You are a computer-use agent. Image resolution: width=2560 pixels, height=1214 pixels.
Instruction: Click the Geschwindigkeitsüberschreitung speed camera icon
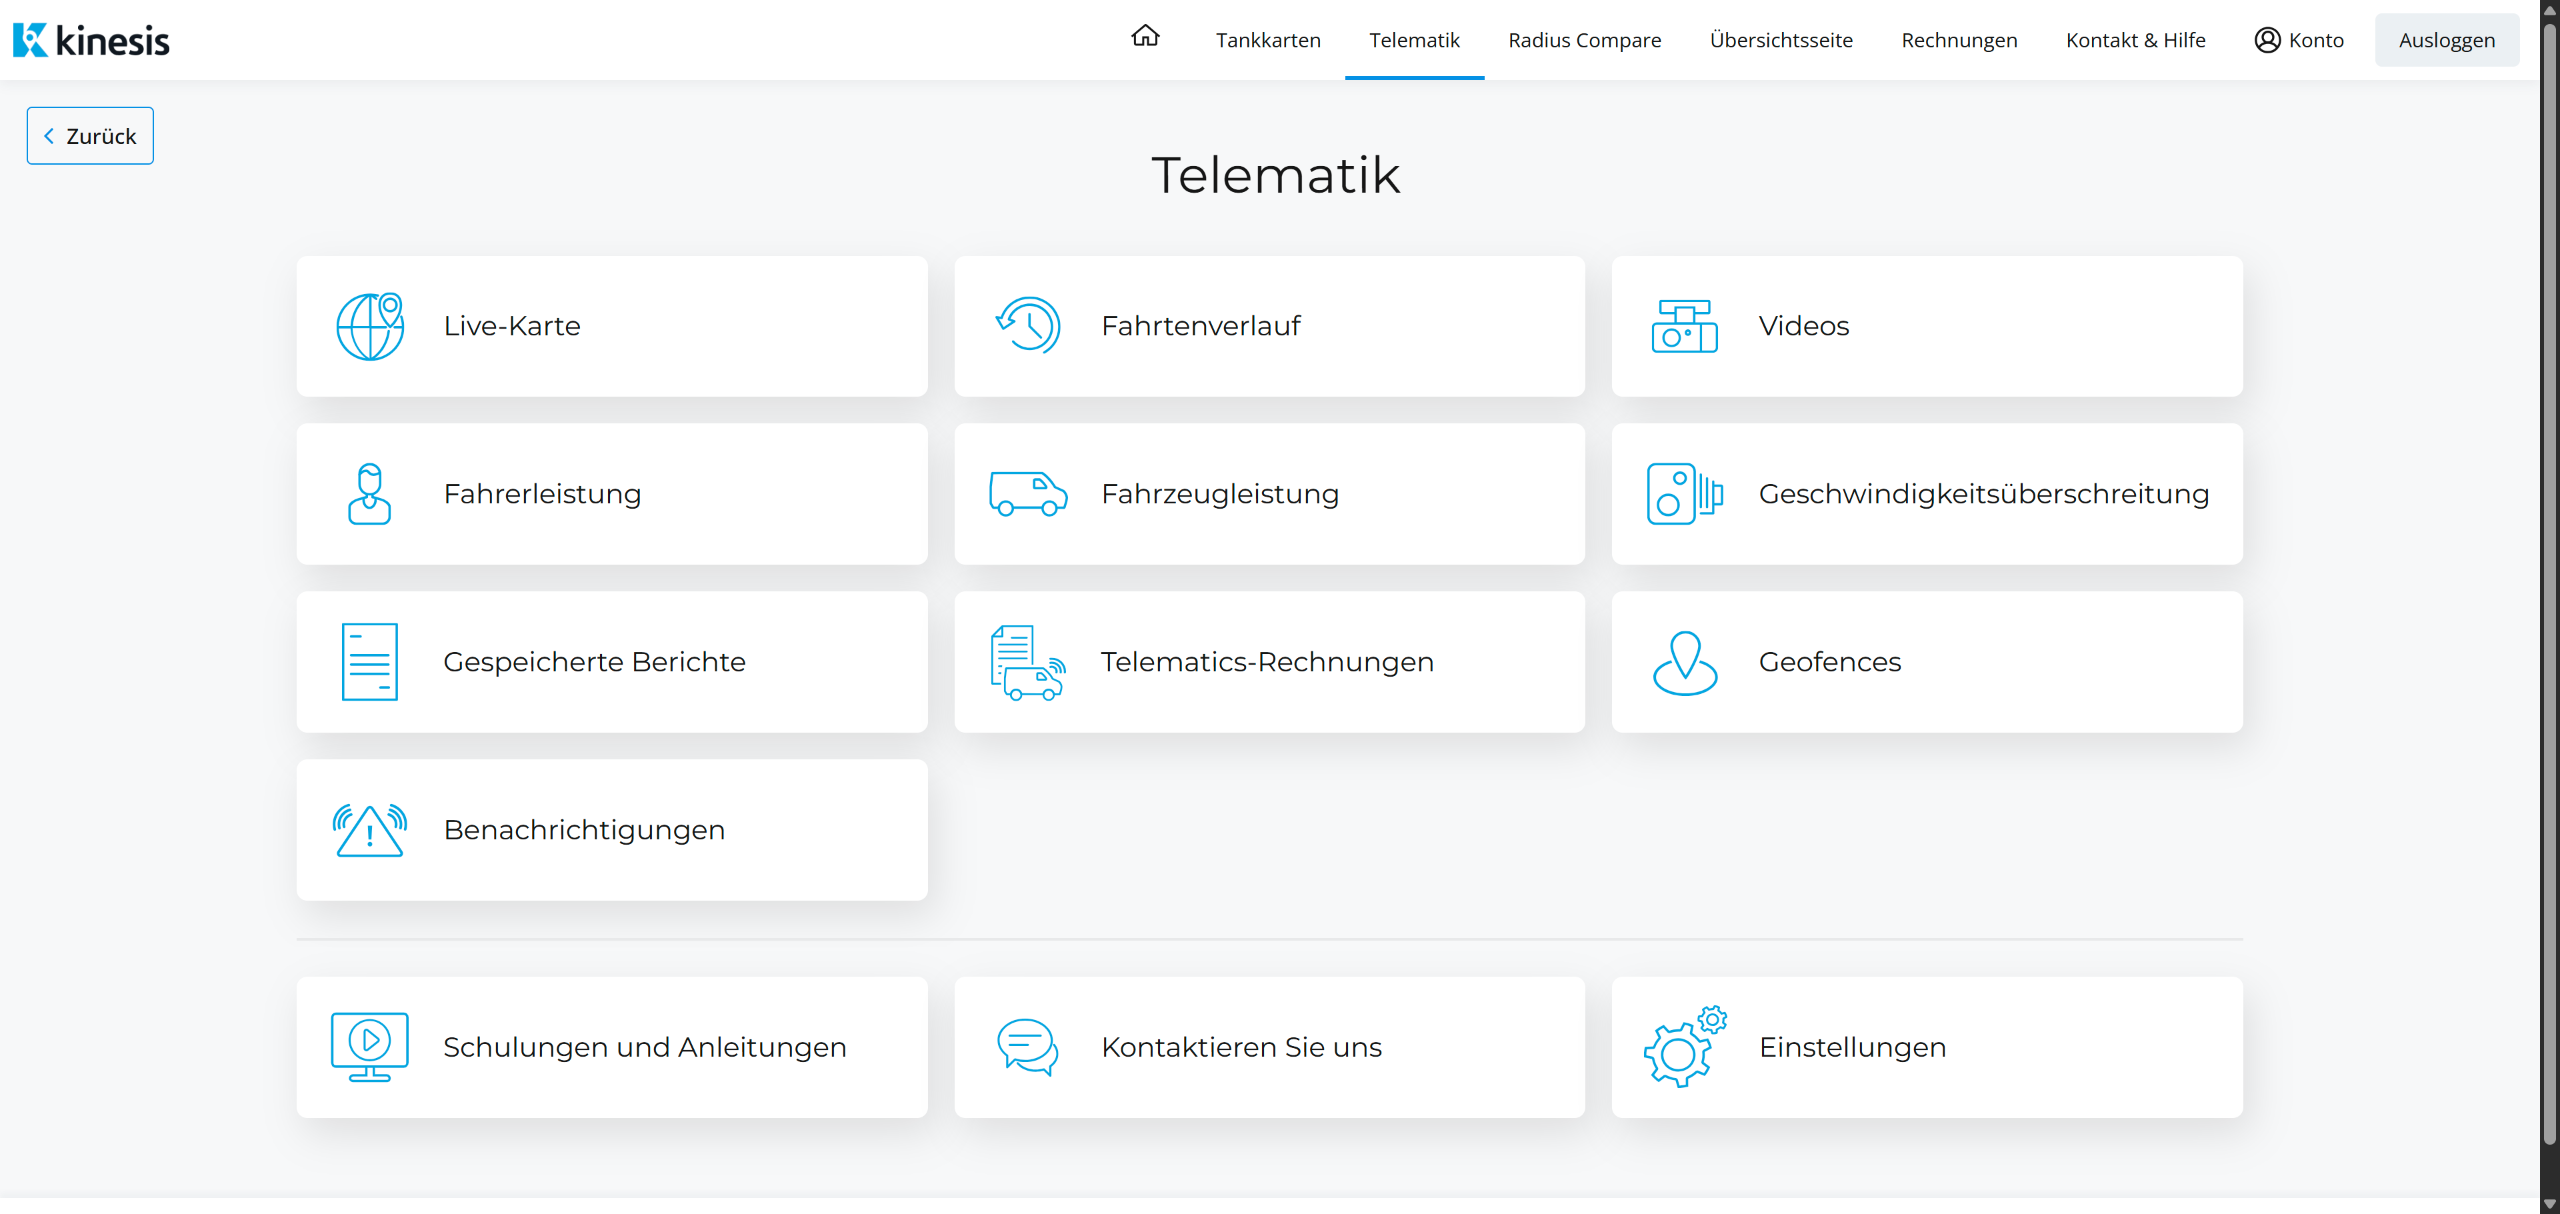1684,494
